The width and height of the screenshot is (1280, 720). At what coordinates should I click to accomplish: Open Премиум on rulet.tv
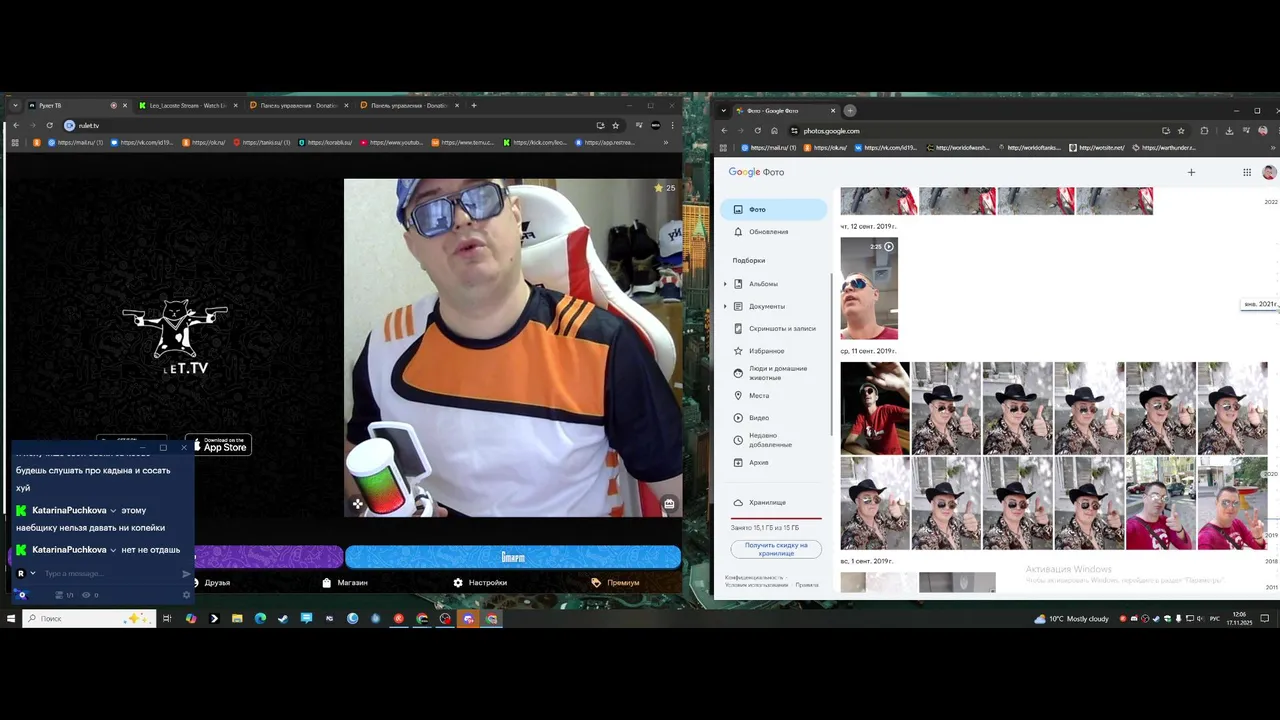coord(615,582)
